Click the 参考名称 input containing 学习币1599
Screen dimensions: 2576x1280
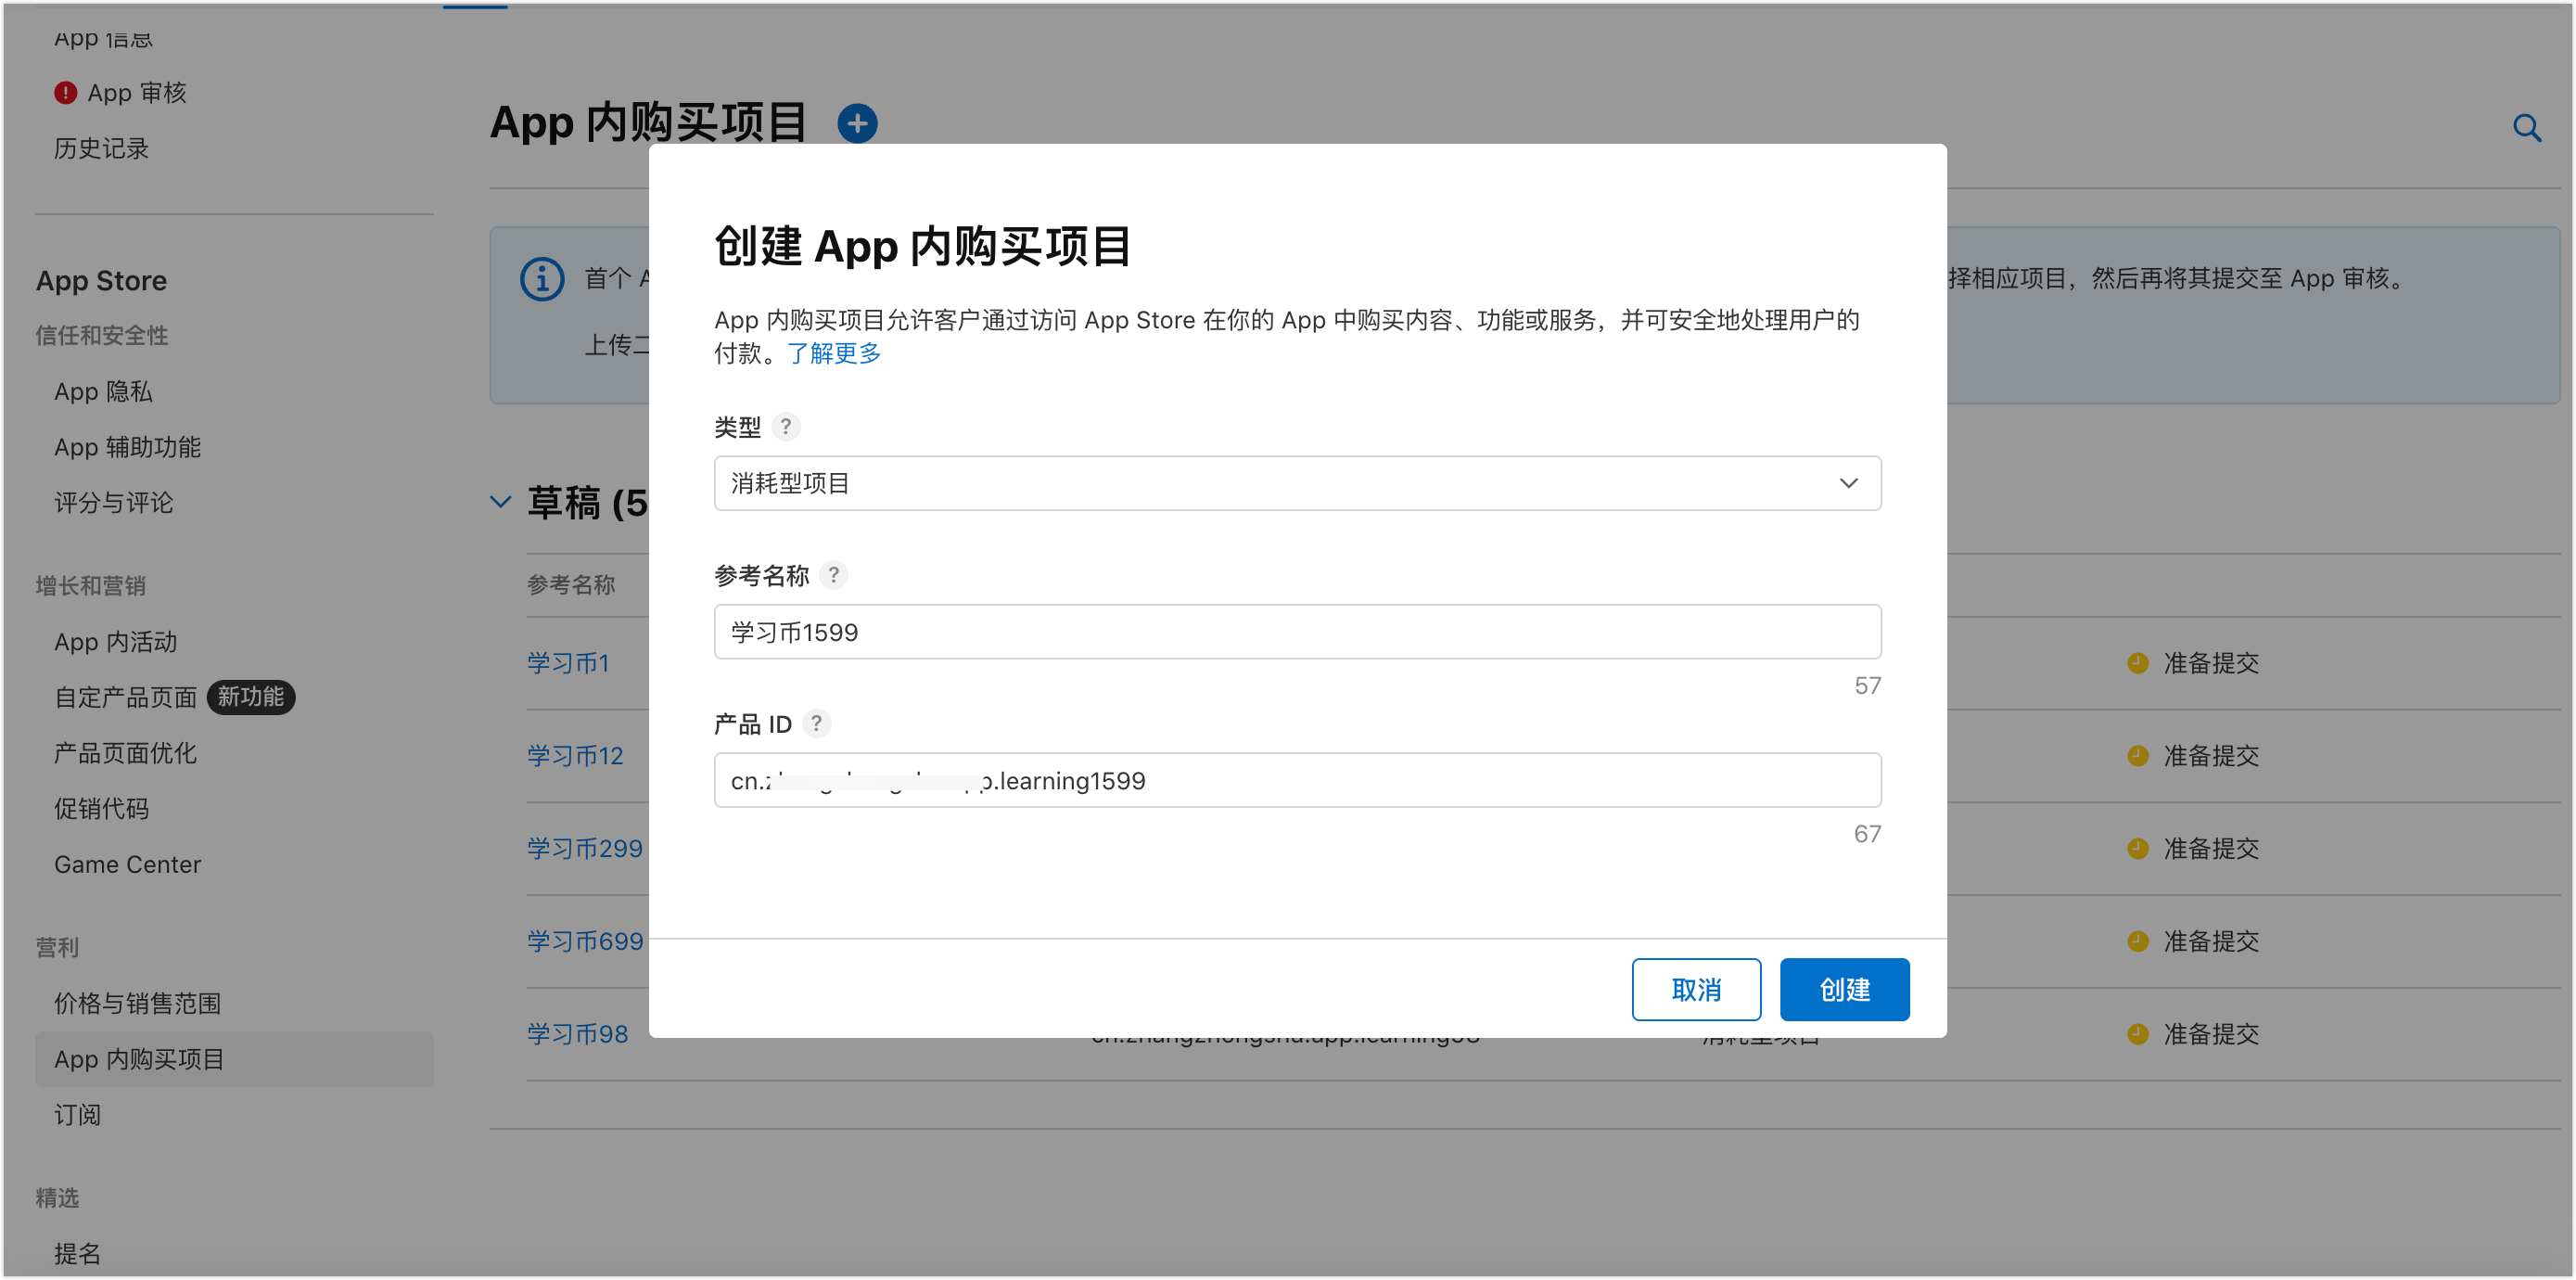1296,632
